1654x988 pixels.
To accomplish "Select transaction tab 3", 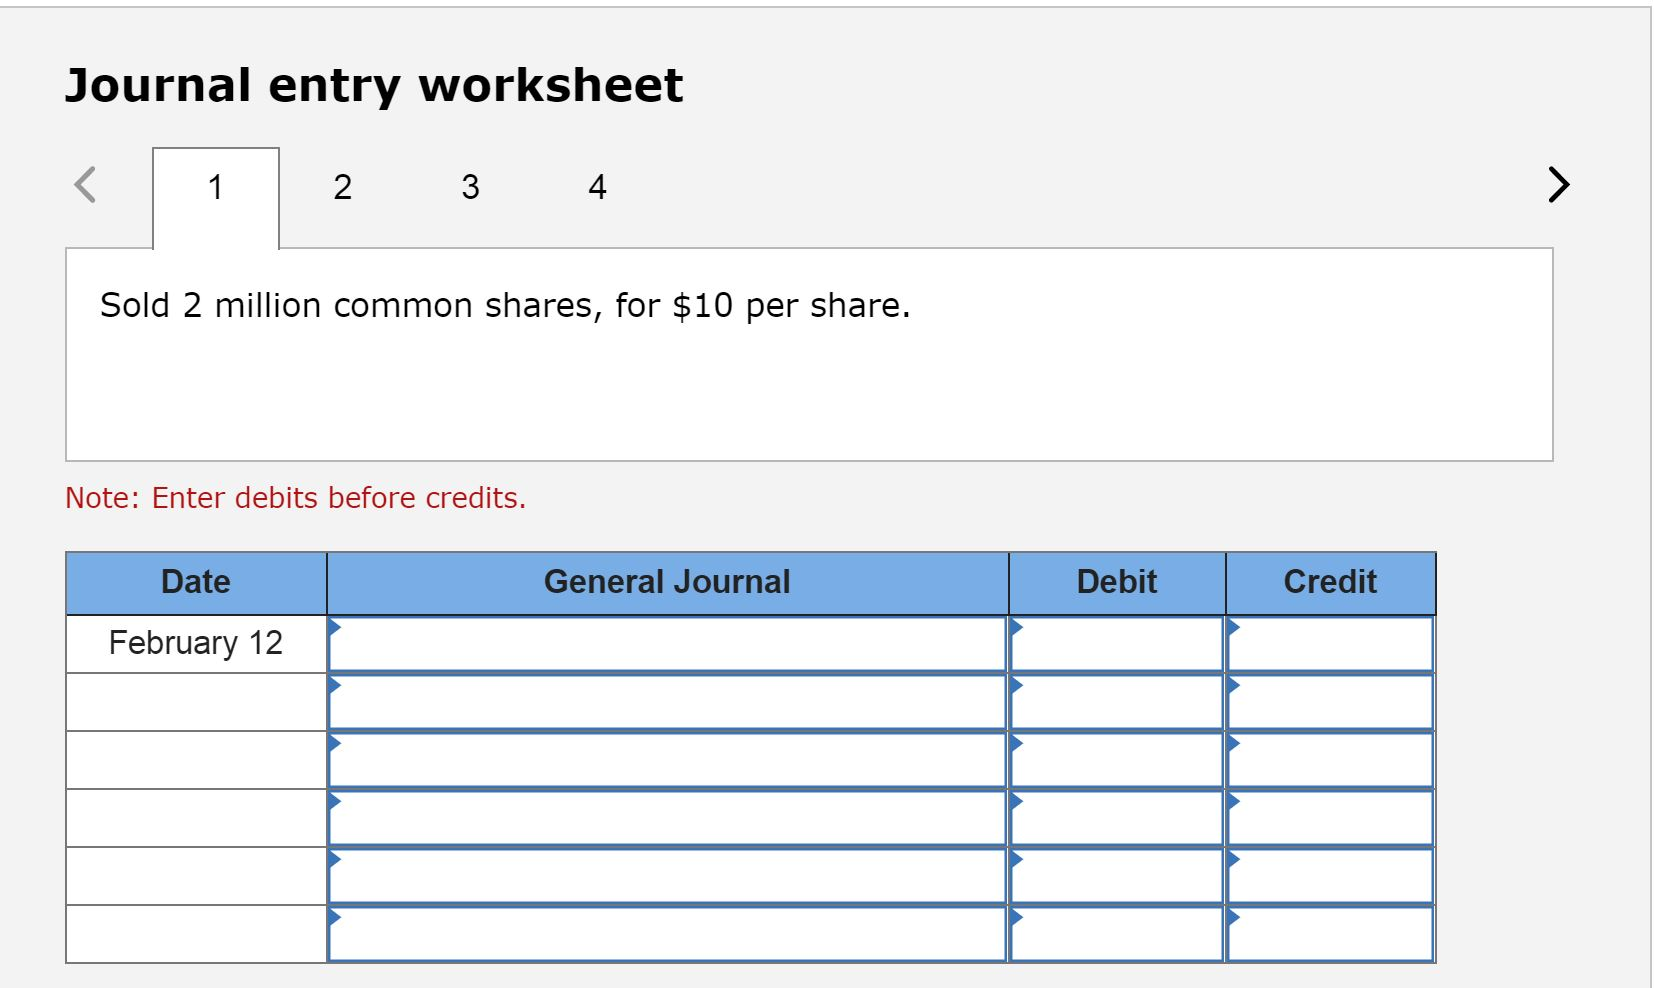I will 469,187.
